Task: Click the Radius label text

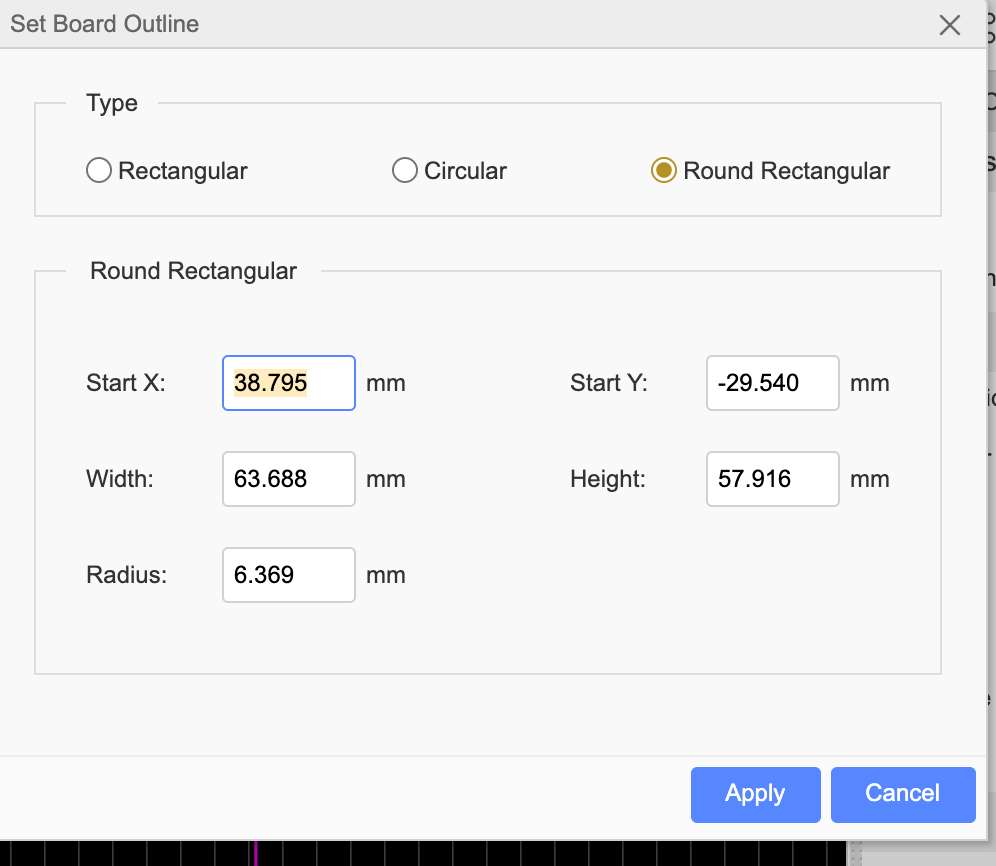Action: pos(126,575)
